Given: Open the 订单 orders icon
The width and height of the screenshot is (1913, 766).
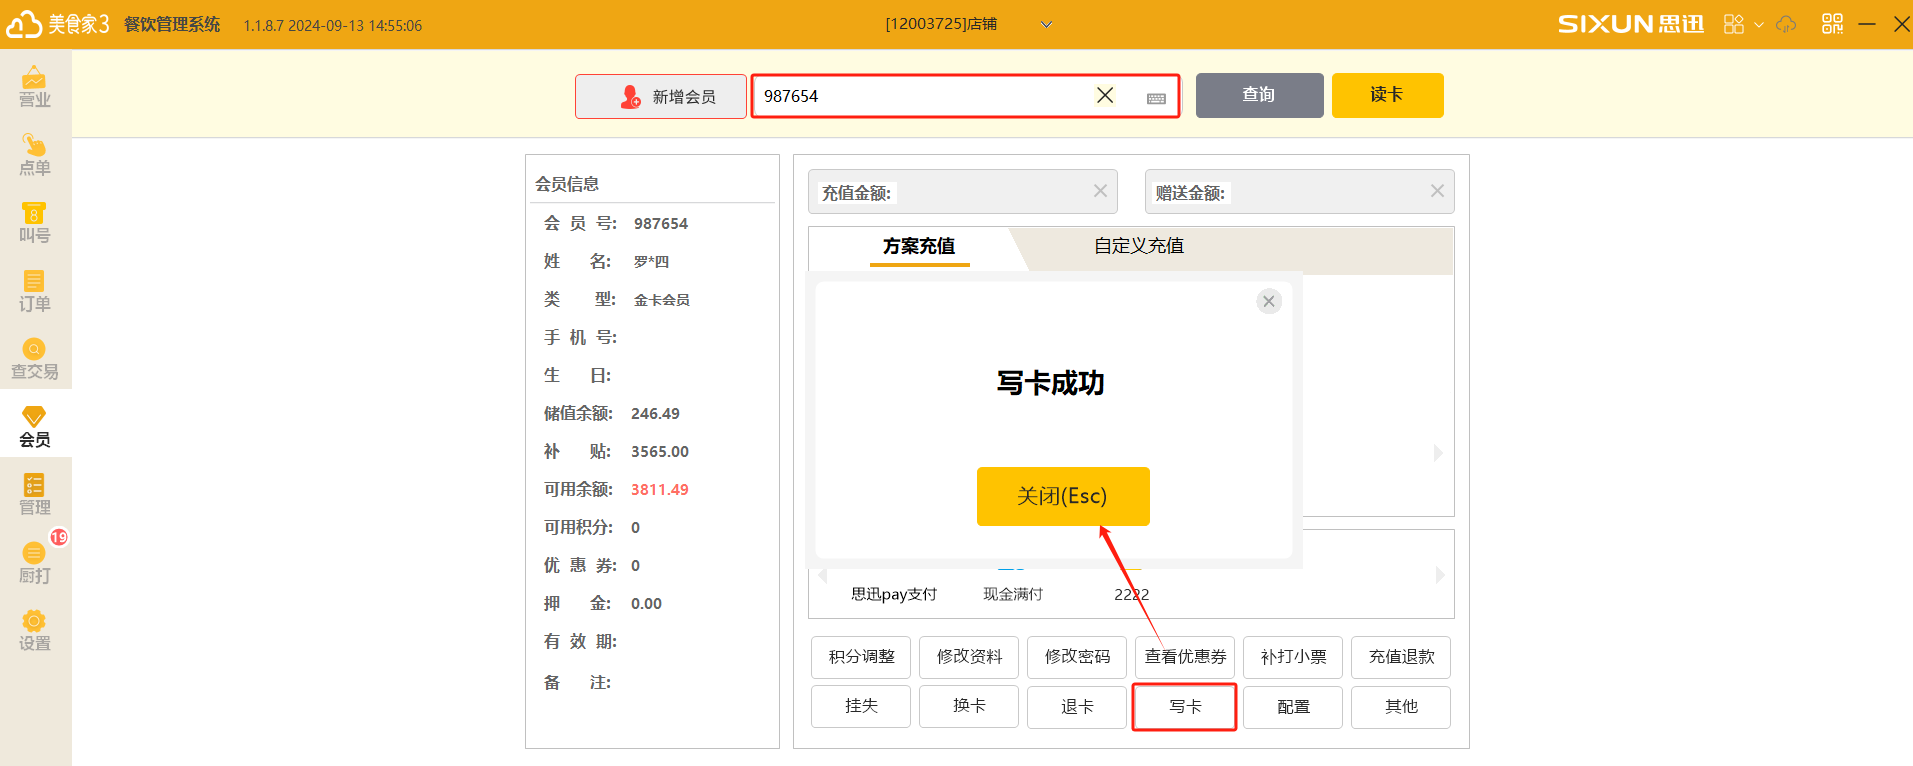Looking at the screenshot, I should 34,291.
